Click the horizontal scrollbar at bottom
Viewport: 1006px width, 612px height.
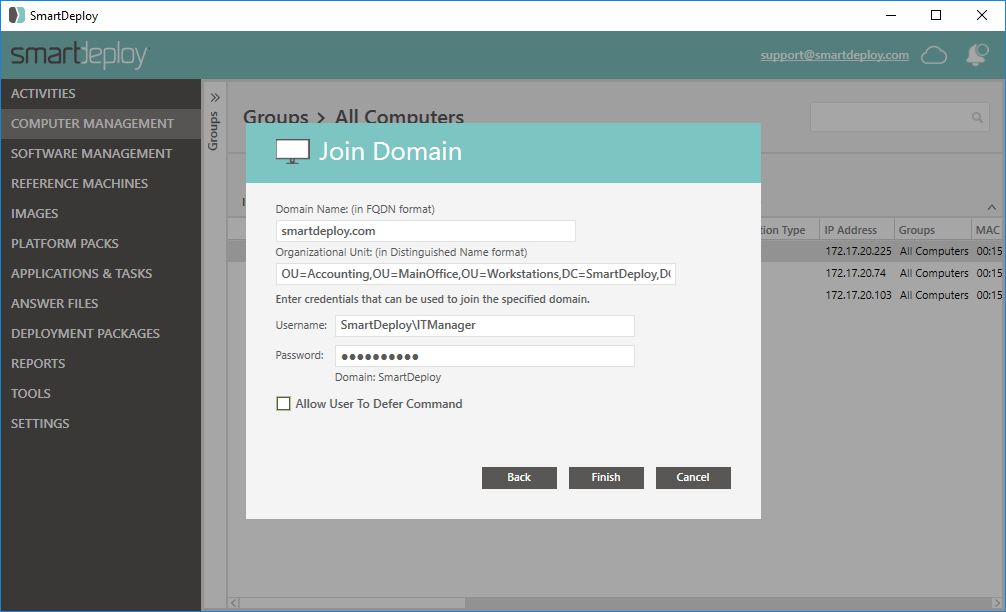pyautogui.click(x=600, y=603)
